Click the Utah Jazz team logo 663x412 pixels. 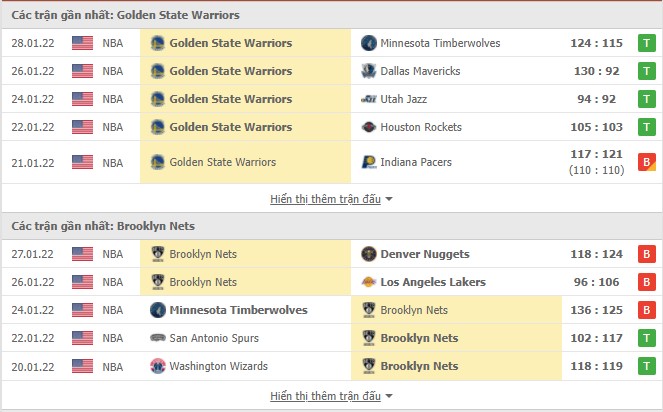coord(368,99)
